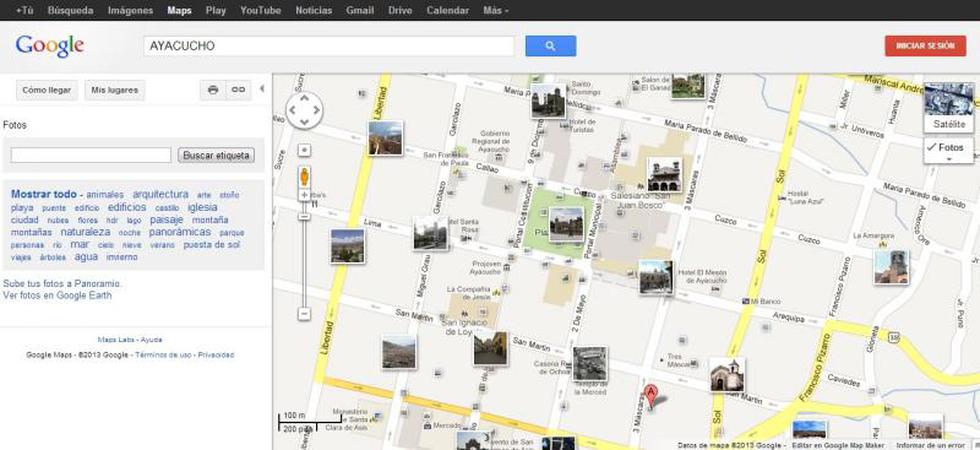The width and height of the screenshot is (980, 450).
Task: Collapse the left panel with the arrow
Action: tap(262, 89)
